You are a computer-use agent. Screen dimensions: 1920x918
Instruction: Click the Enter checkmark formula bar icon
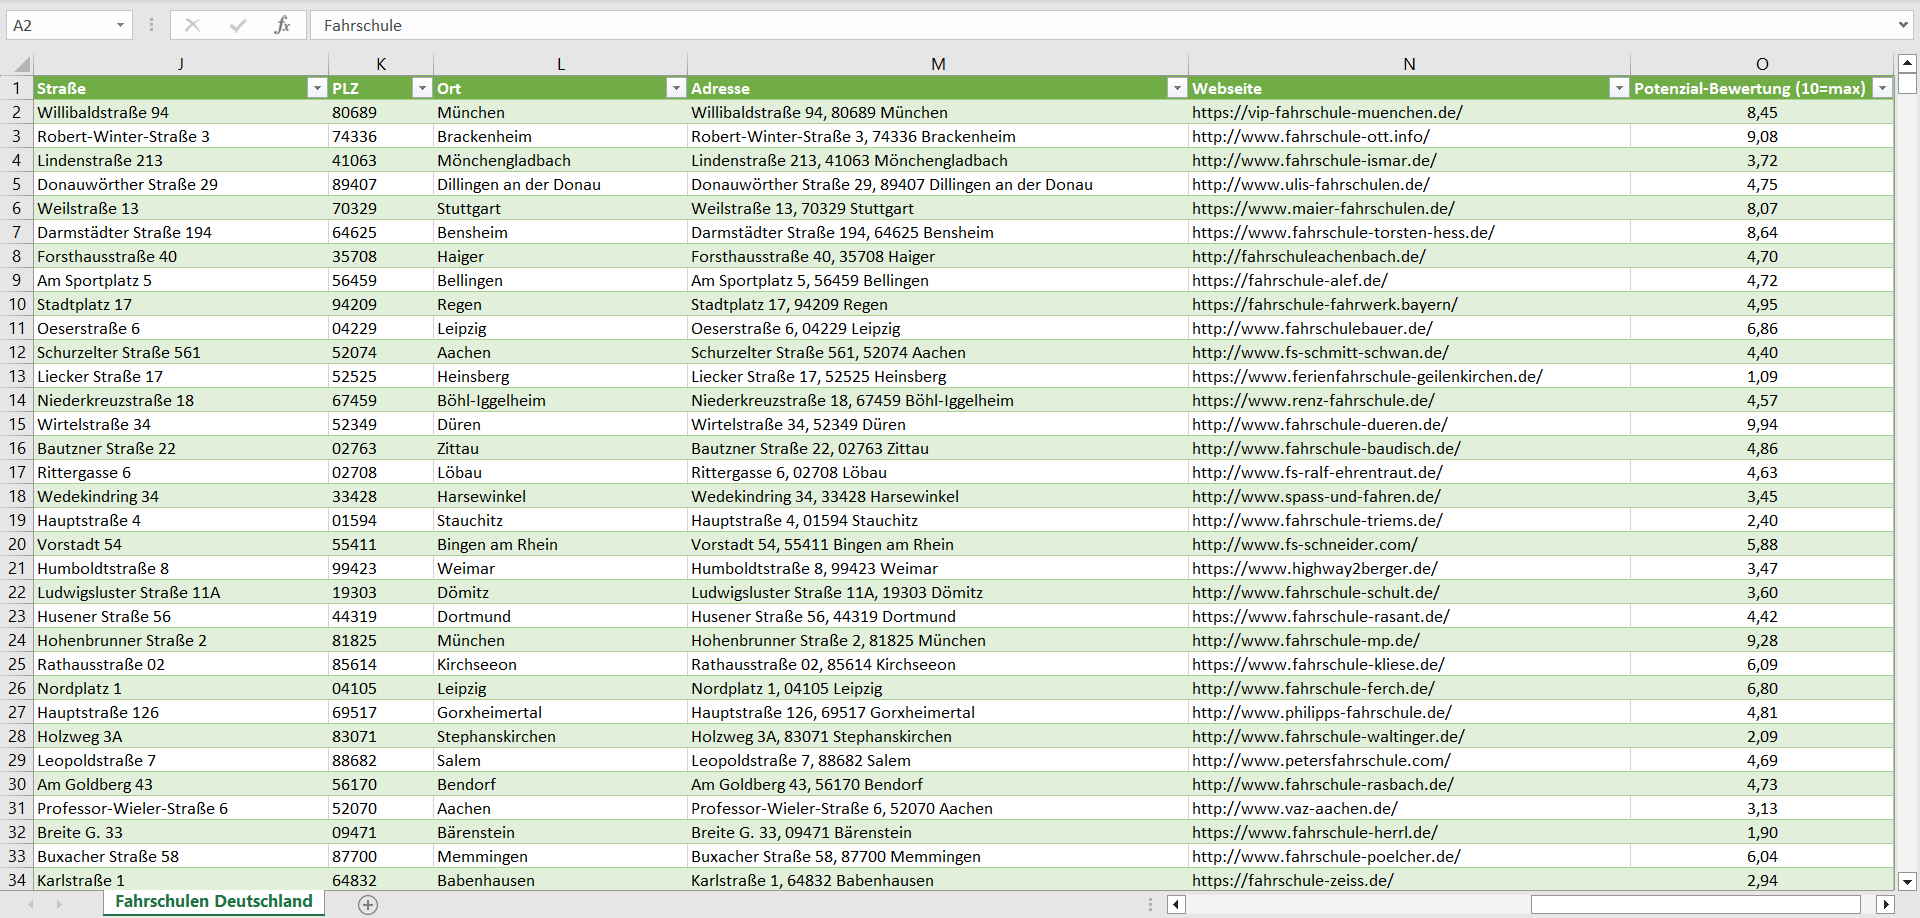(238, 25)
